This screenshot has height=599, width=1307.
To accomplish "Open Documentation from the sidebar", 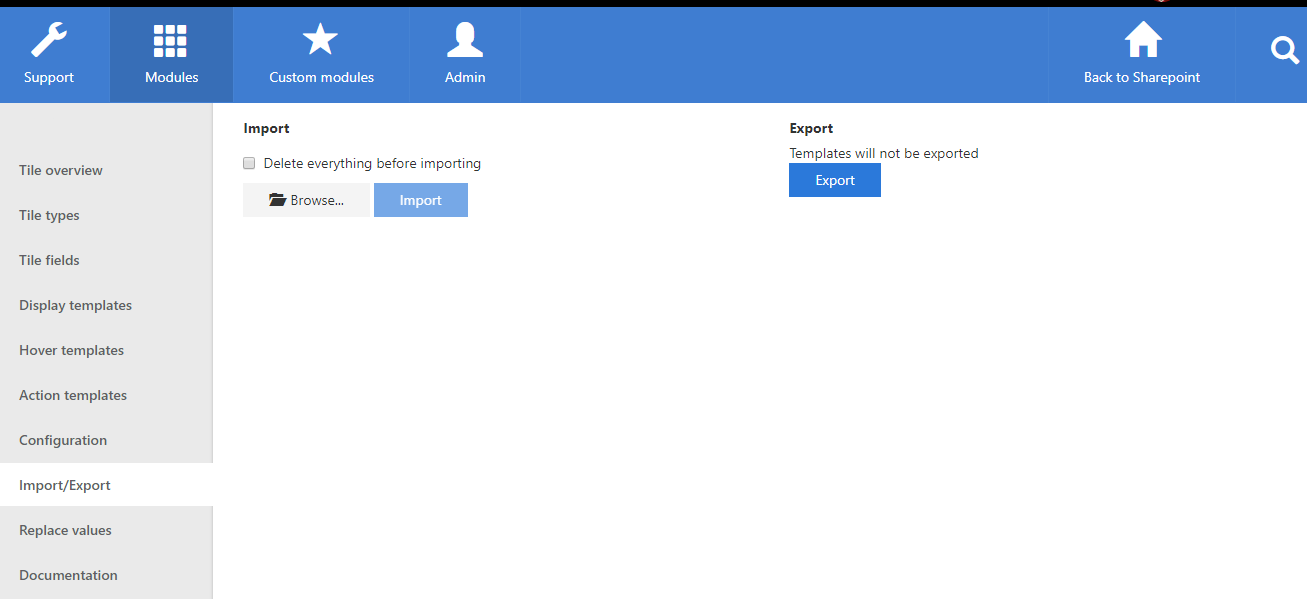I will (68, 575).
